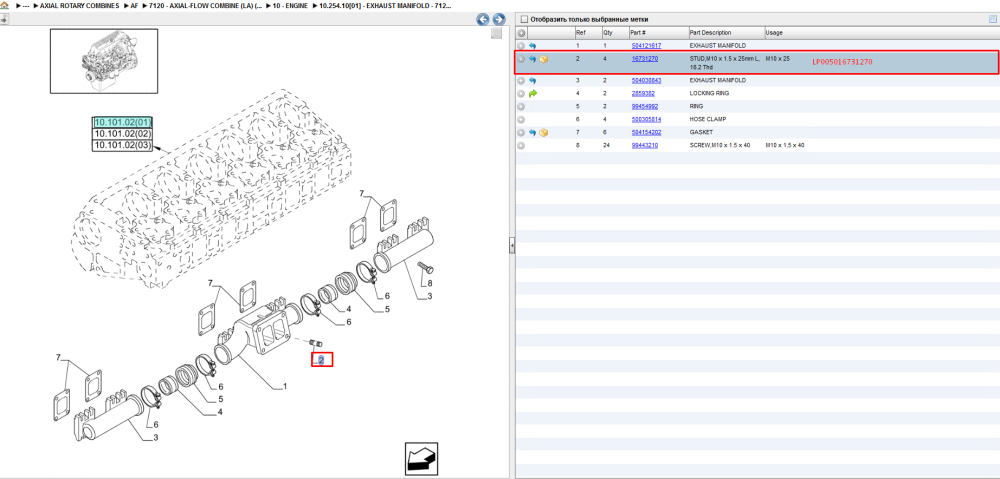This screenshot has width=1000, height=479.
Task: Select the HOSE CLAMP description text
Action: pyautogui.click(x=708, y=119)
